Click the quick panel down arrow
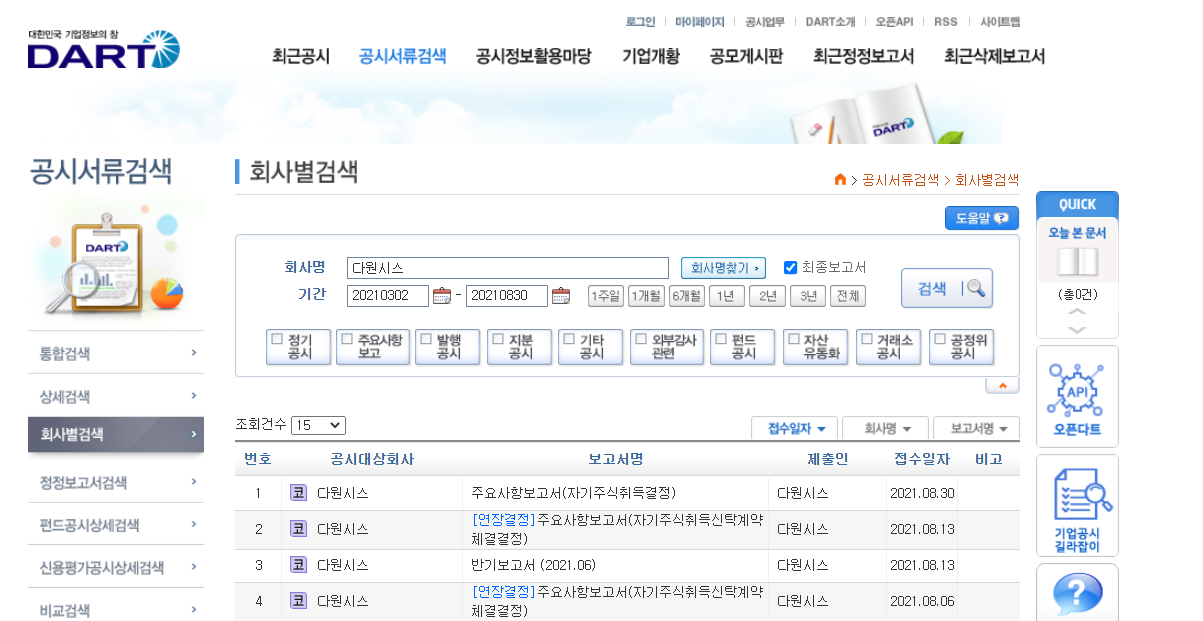The image size is (1203, 621). pyautogui.click(x=1077, y=329)
